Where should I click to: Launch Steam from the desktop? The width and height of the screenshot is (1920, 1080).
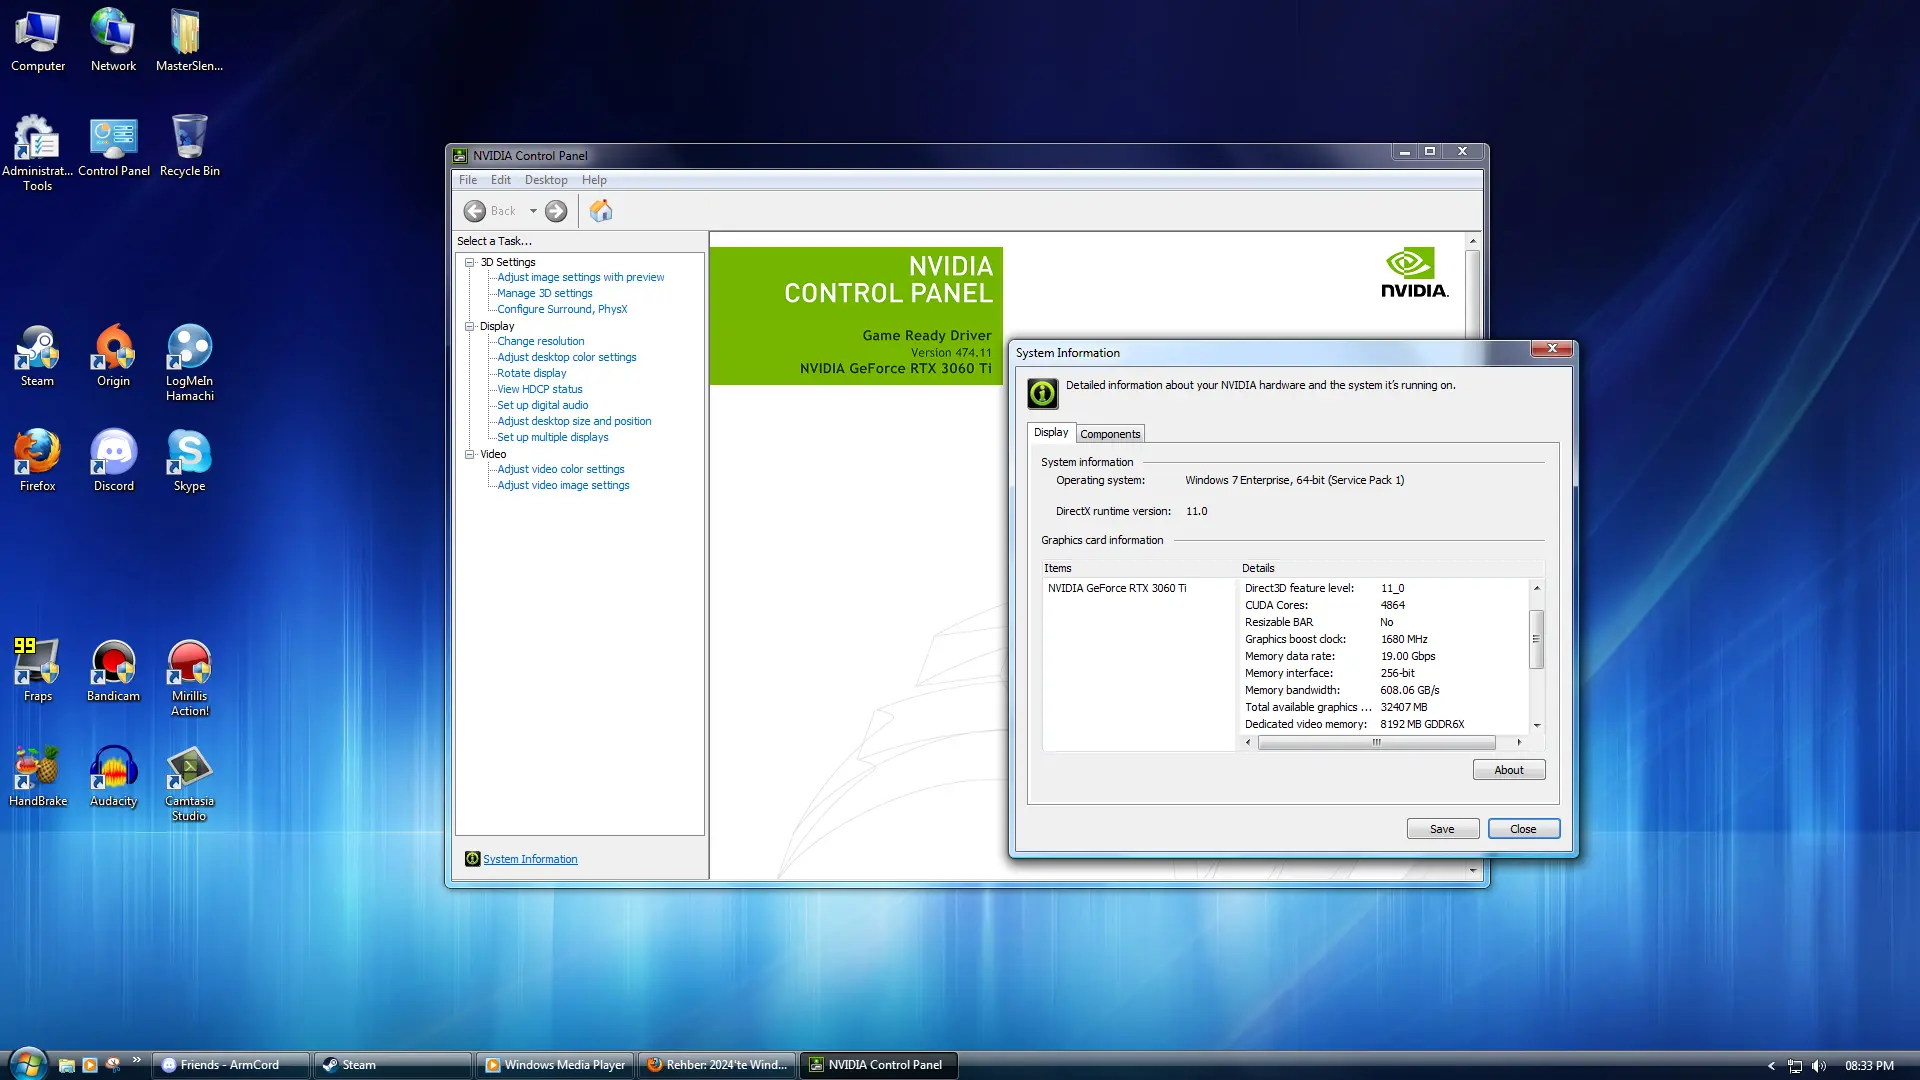click(37, 356)
